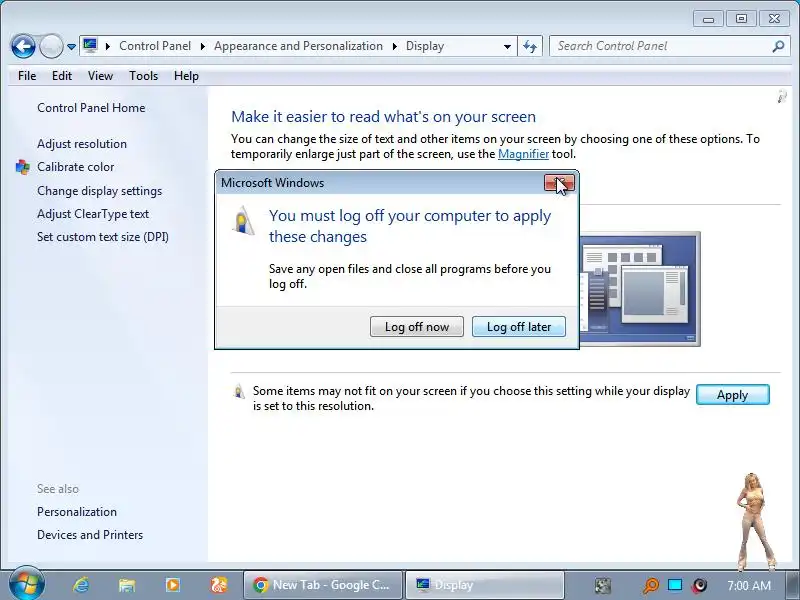This screenshot has width=800, height=600.
Task: Click Log off later button
Action: pyautogui.click(x=519, y=327)
